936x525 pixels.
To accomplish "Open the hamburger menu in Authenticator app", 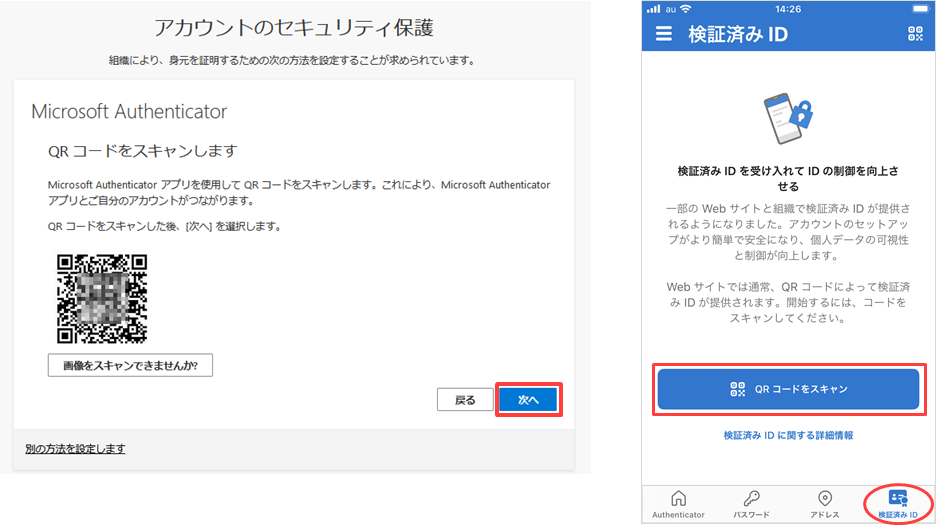I will click(663, 33).
